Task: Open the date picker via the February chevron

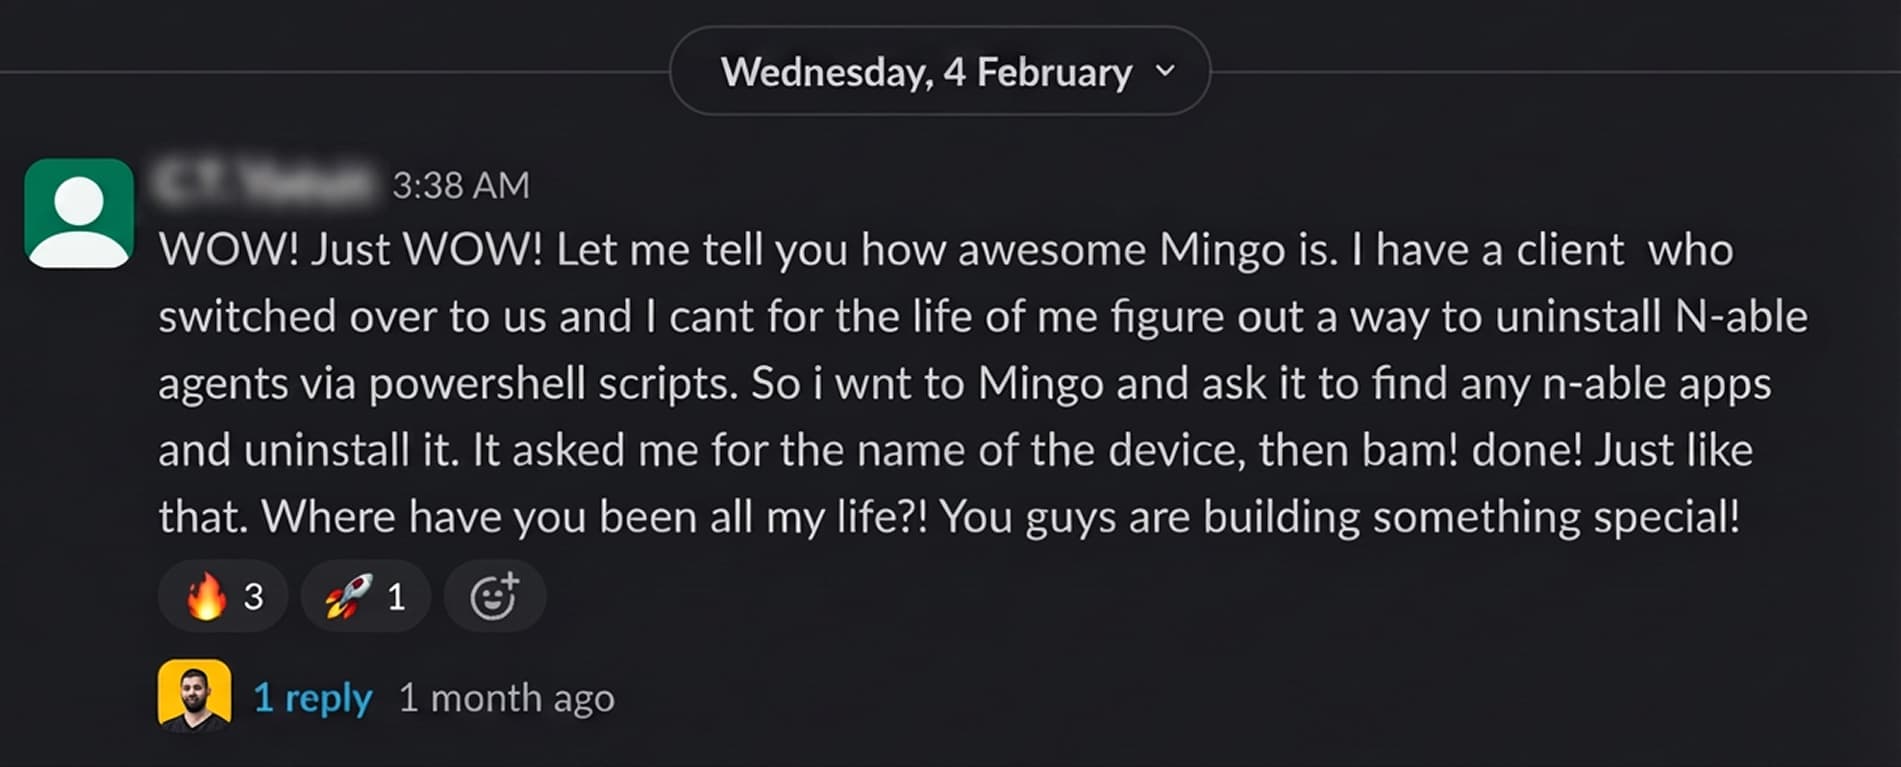Action: click(x=1166, y=71)
